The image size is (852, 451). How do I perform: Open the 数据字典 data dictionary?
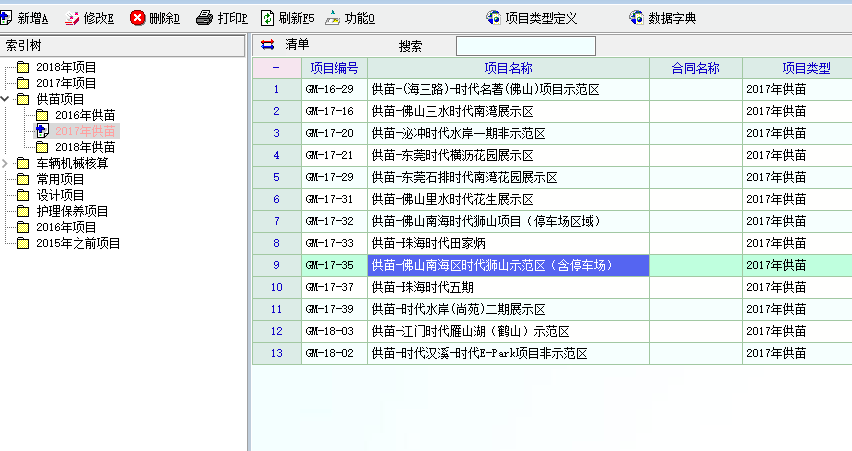(x=636, y=18)
